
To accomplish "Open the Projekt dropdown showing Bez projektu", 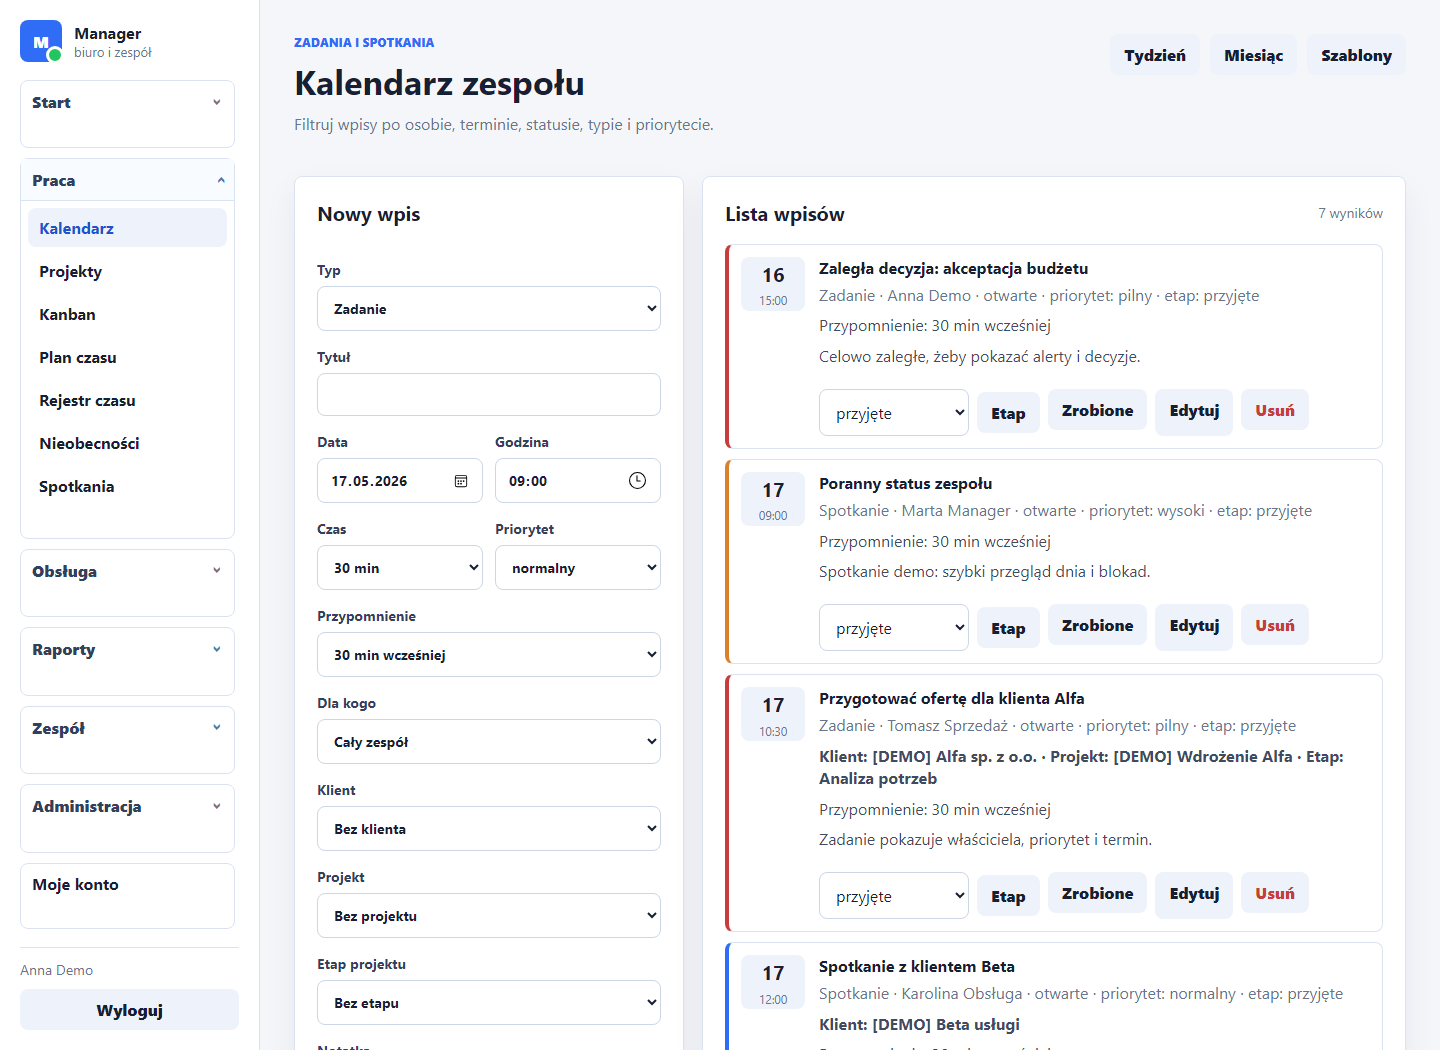I will pos(489,916).
